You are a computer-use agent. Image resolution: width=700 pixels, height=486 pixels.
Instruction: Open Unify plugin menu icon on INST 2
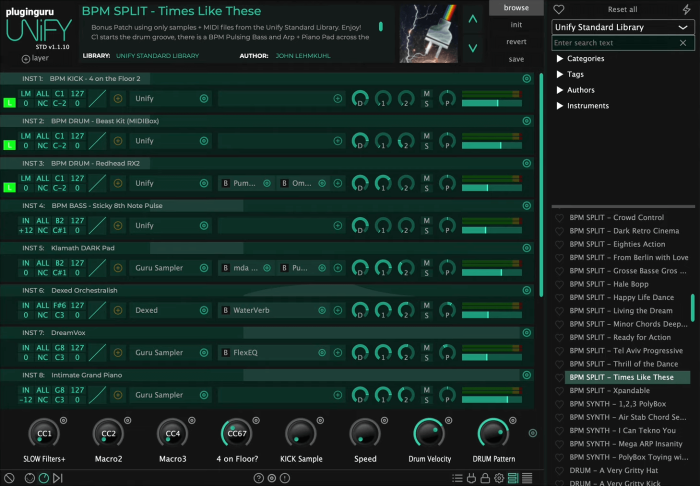[204, 141]
